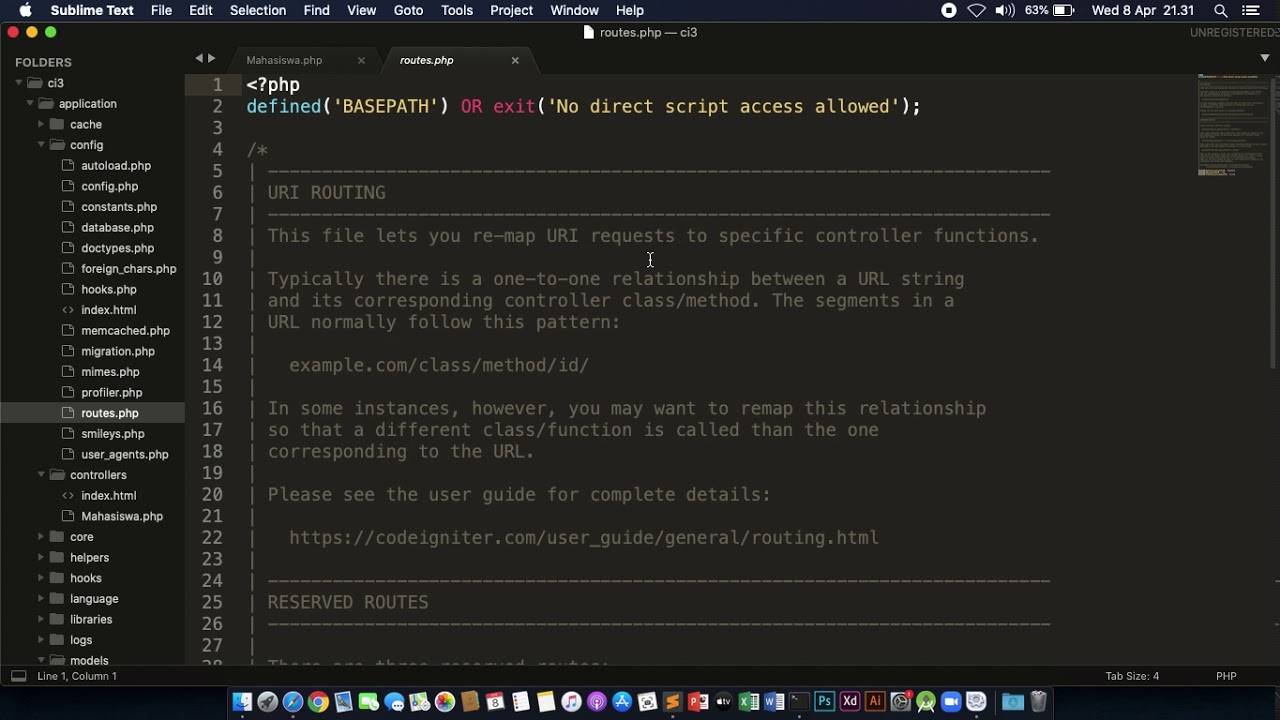Expand the helpers folder
The height and width of the screenshot is (720, 1280).
41,557
